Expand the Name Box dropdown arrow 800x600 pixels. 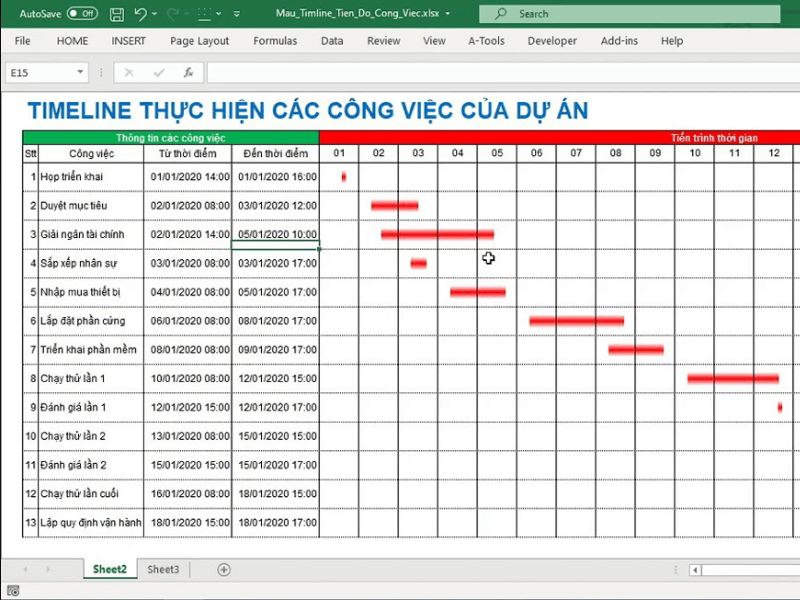tap(81, 73)
